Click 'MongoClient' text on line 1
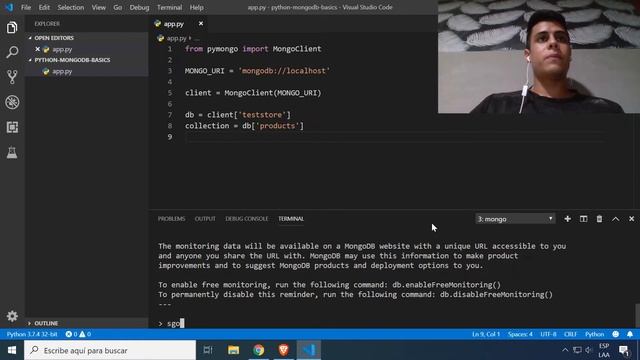 297,49
